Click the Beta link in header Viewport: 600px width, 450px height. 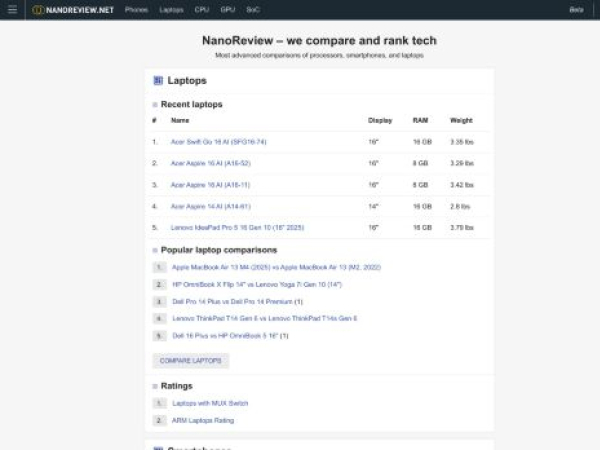576,10
